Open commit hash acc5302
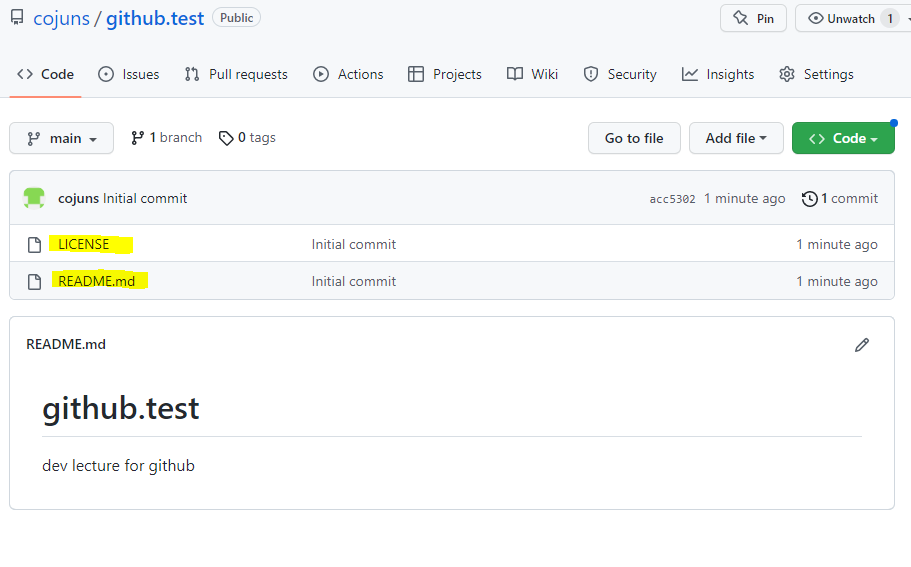Image resolution: width=911 pixels, height=567 pixels. tap(672, 199)
